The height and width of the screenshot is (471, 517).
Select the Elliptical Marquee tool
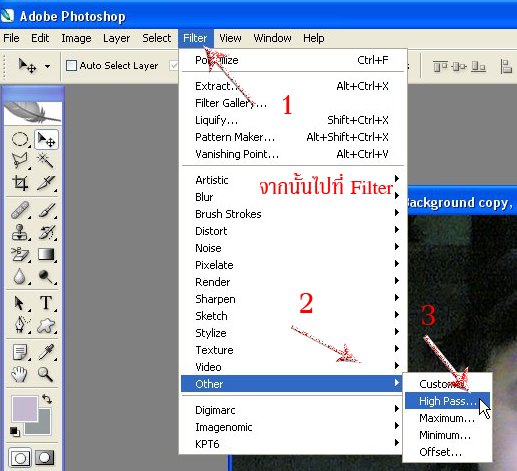[20, 139]
